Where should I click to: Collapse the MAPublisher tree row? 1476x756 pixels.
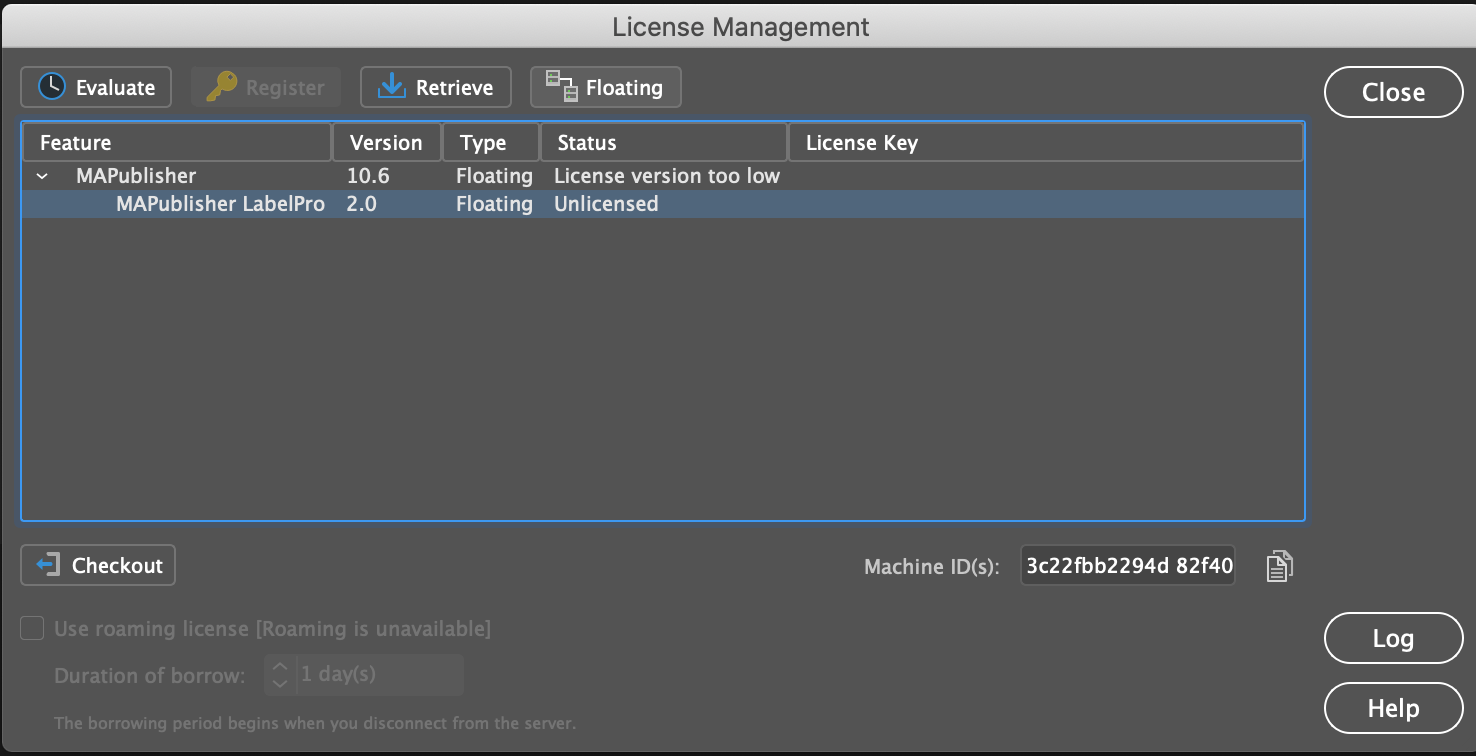(42, 176)
